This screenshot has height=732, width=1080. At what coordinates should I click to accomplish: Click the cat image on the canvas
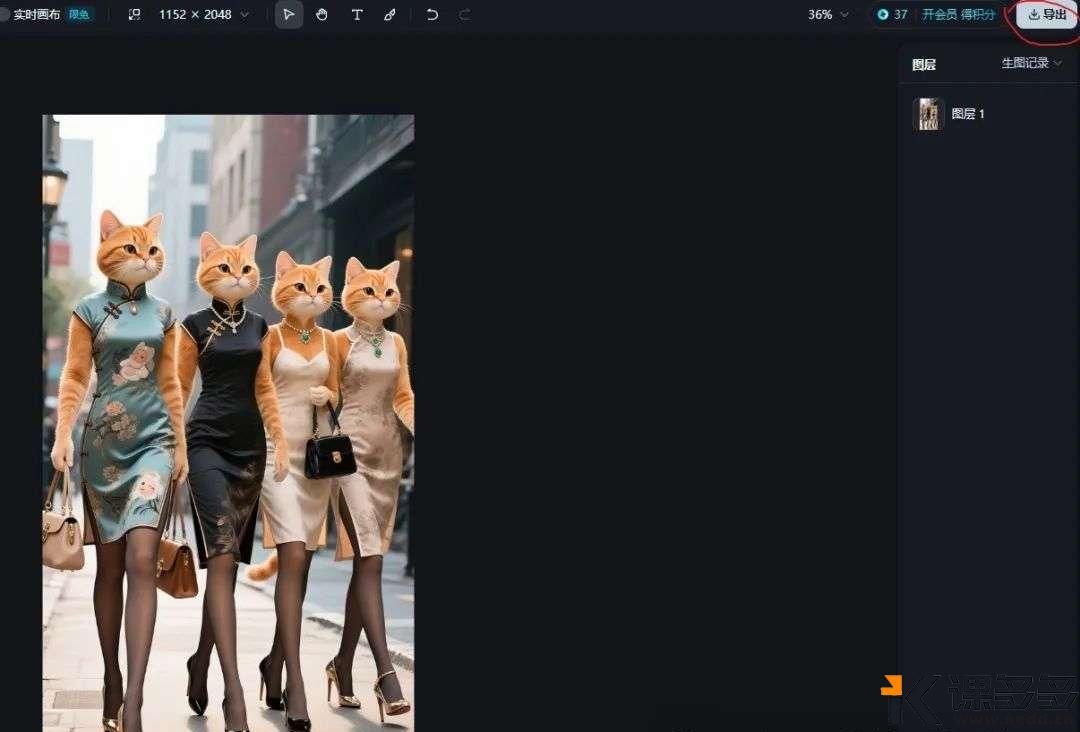(x=228, y=422)
